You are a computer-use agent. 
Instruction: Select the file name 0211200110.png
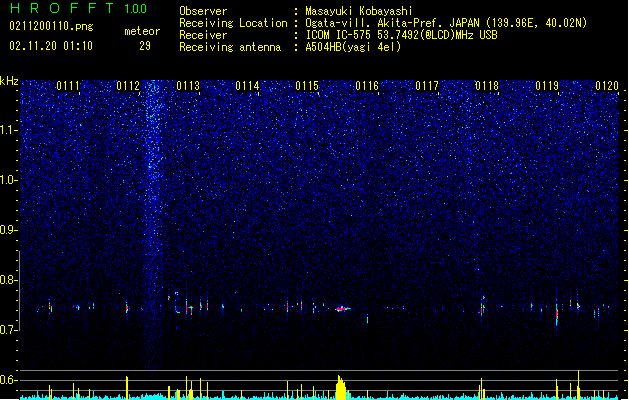51,26
